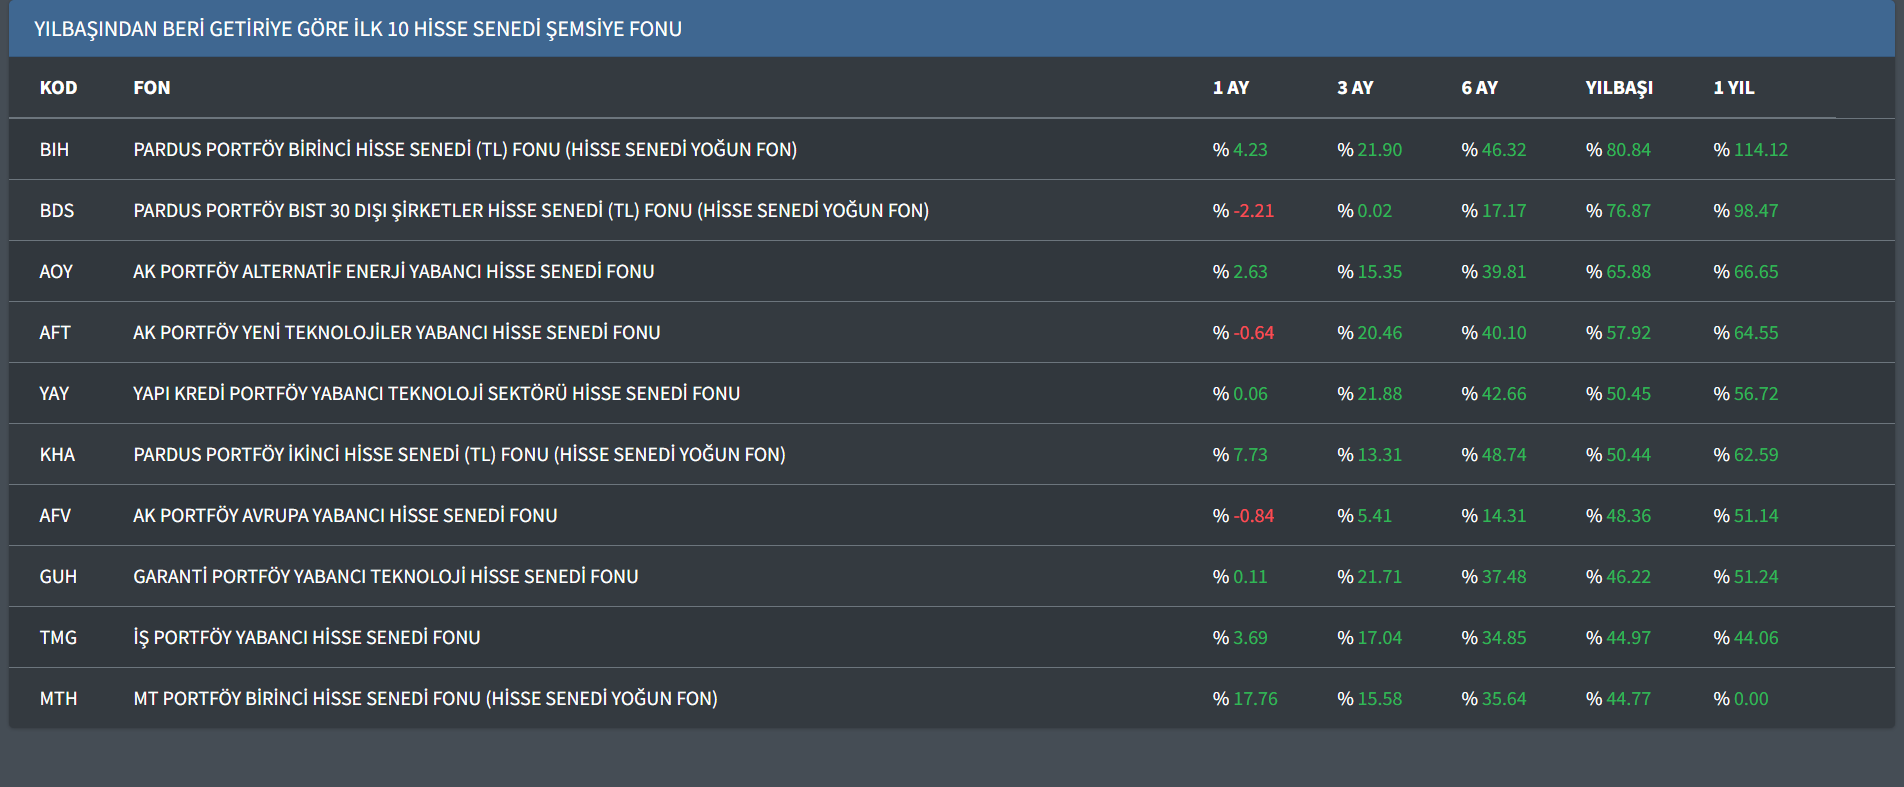1904x787 pixels.
Task: Open AK PORTFÖY ALTERNATİF ENERJİ fund
Action: click(x=393, y=272)
